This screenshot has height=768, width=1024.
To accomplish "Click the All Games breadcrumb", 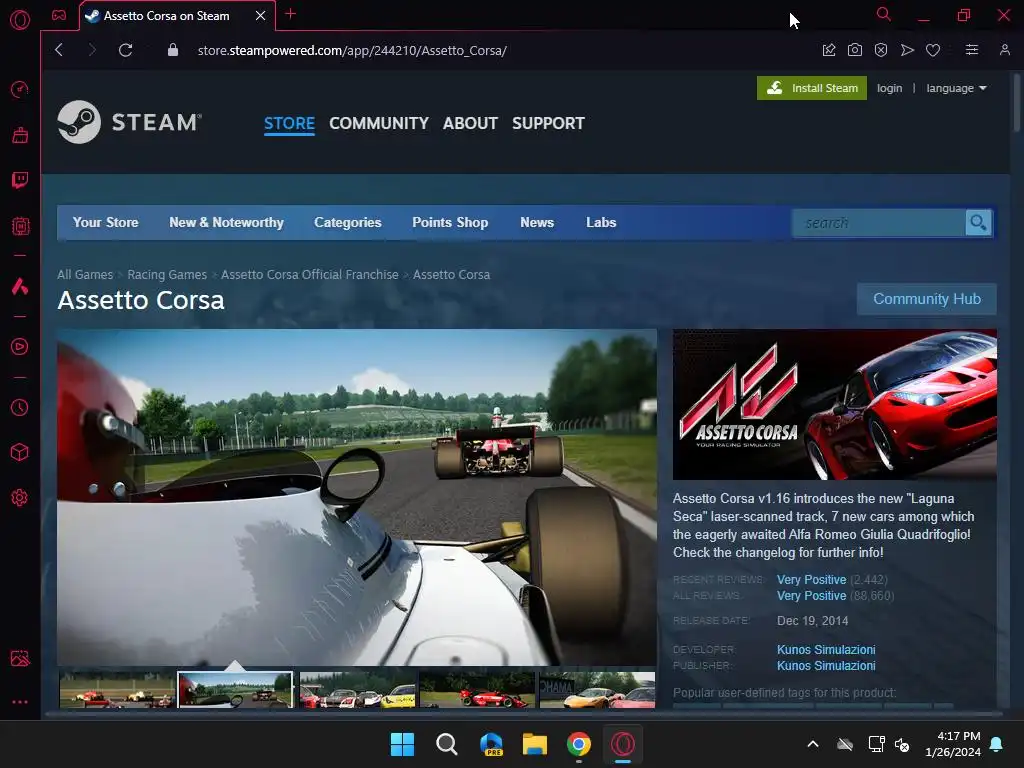I will click(85, 275).
